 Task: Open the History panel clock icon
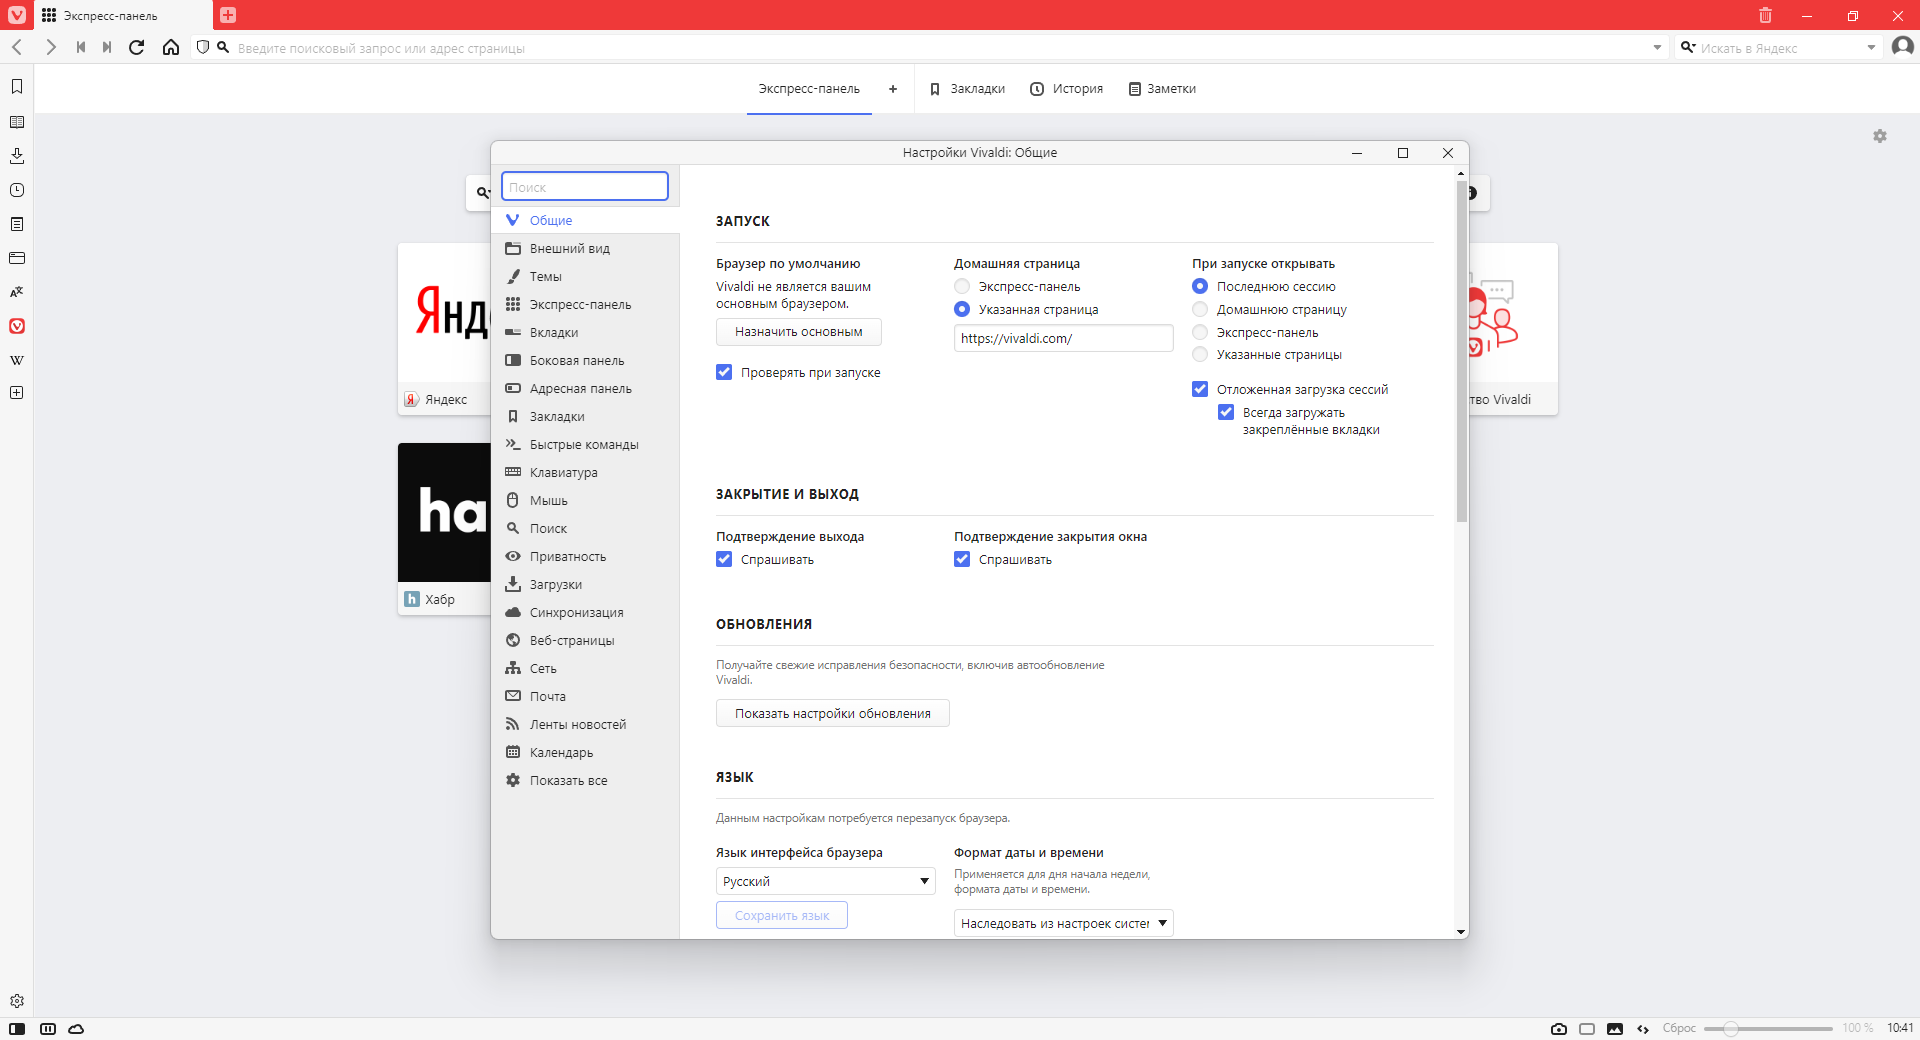click(x=17, y=190)
